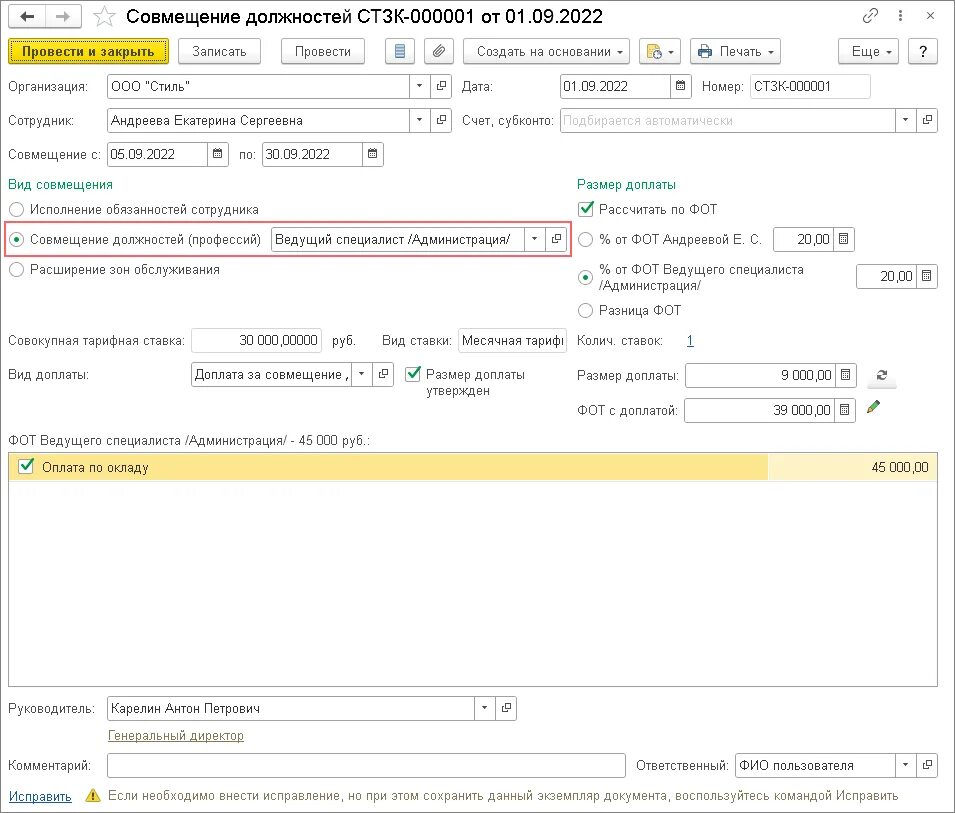The image size is (955, 813).
Task: Click the Провести button
Action: click(323, 51)
